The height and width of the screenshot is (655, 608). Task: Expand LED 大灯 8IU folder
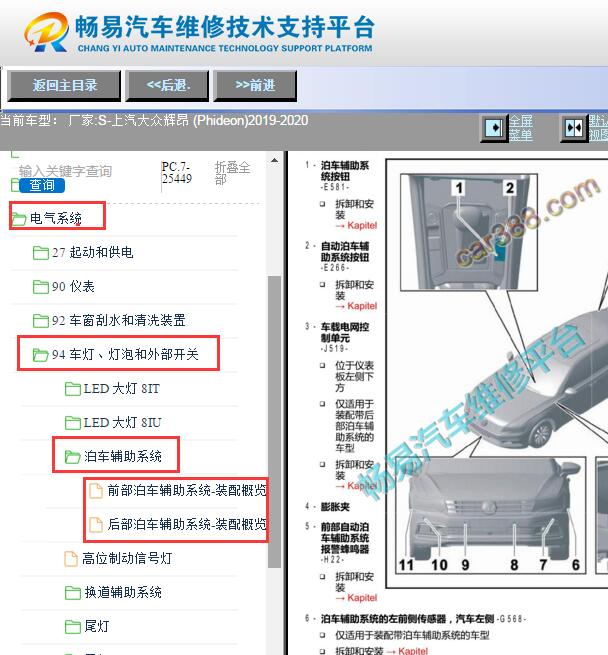pyautogui.click(x=122, y=422)
